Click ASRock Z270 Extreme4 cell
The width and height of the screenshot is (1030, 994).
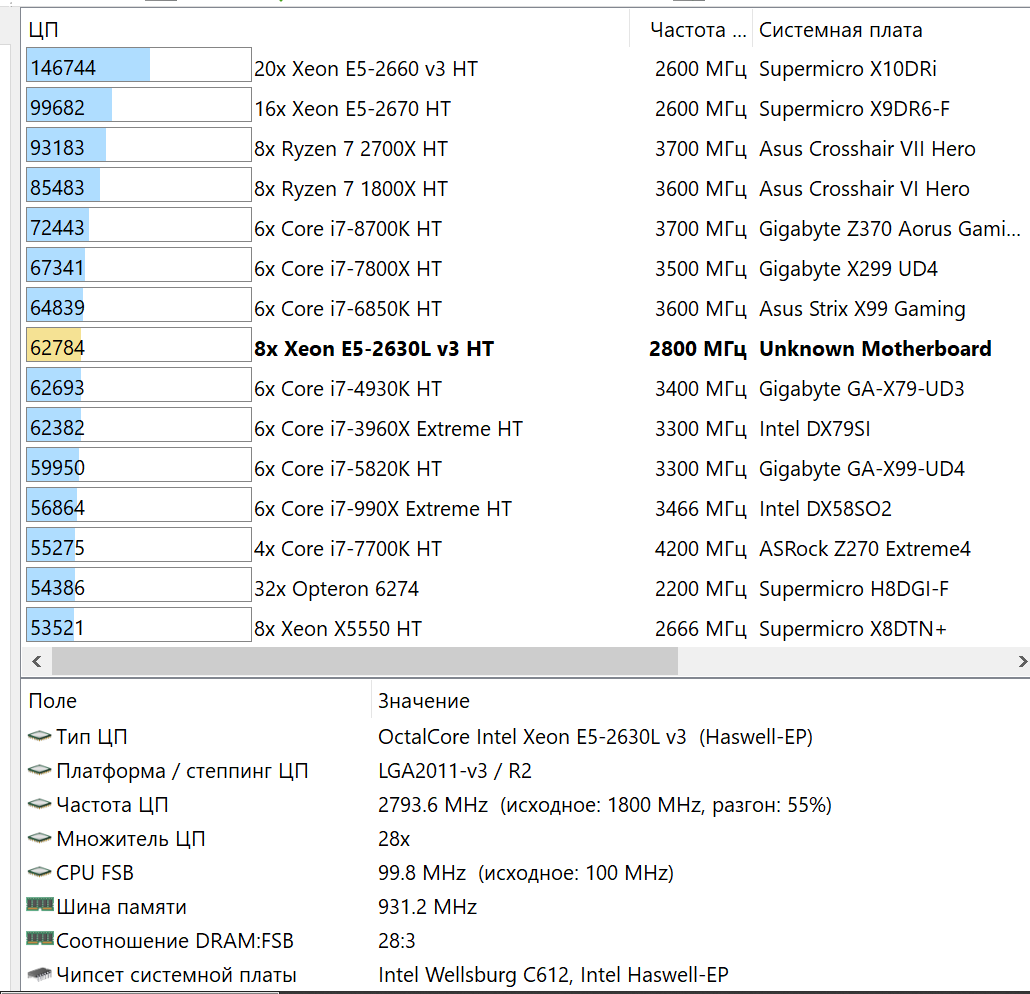pos(864,549)
